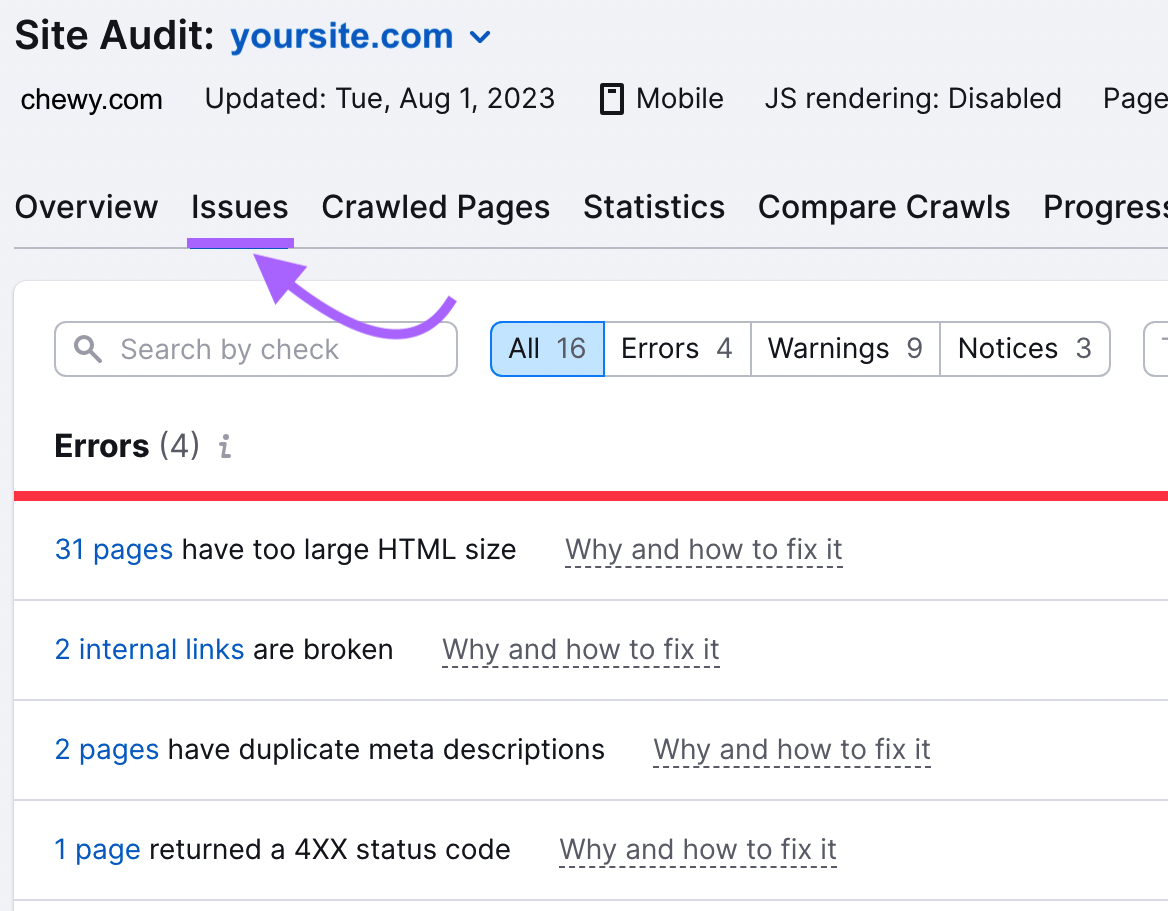Click Why and how to fix broken links

(x=580, y=650)
